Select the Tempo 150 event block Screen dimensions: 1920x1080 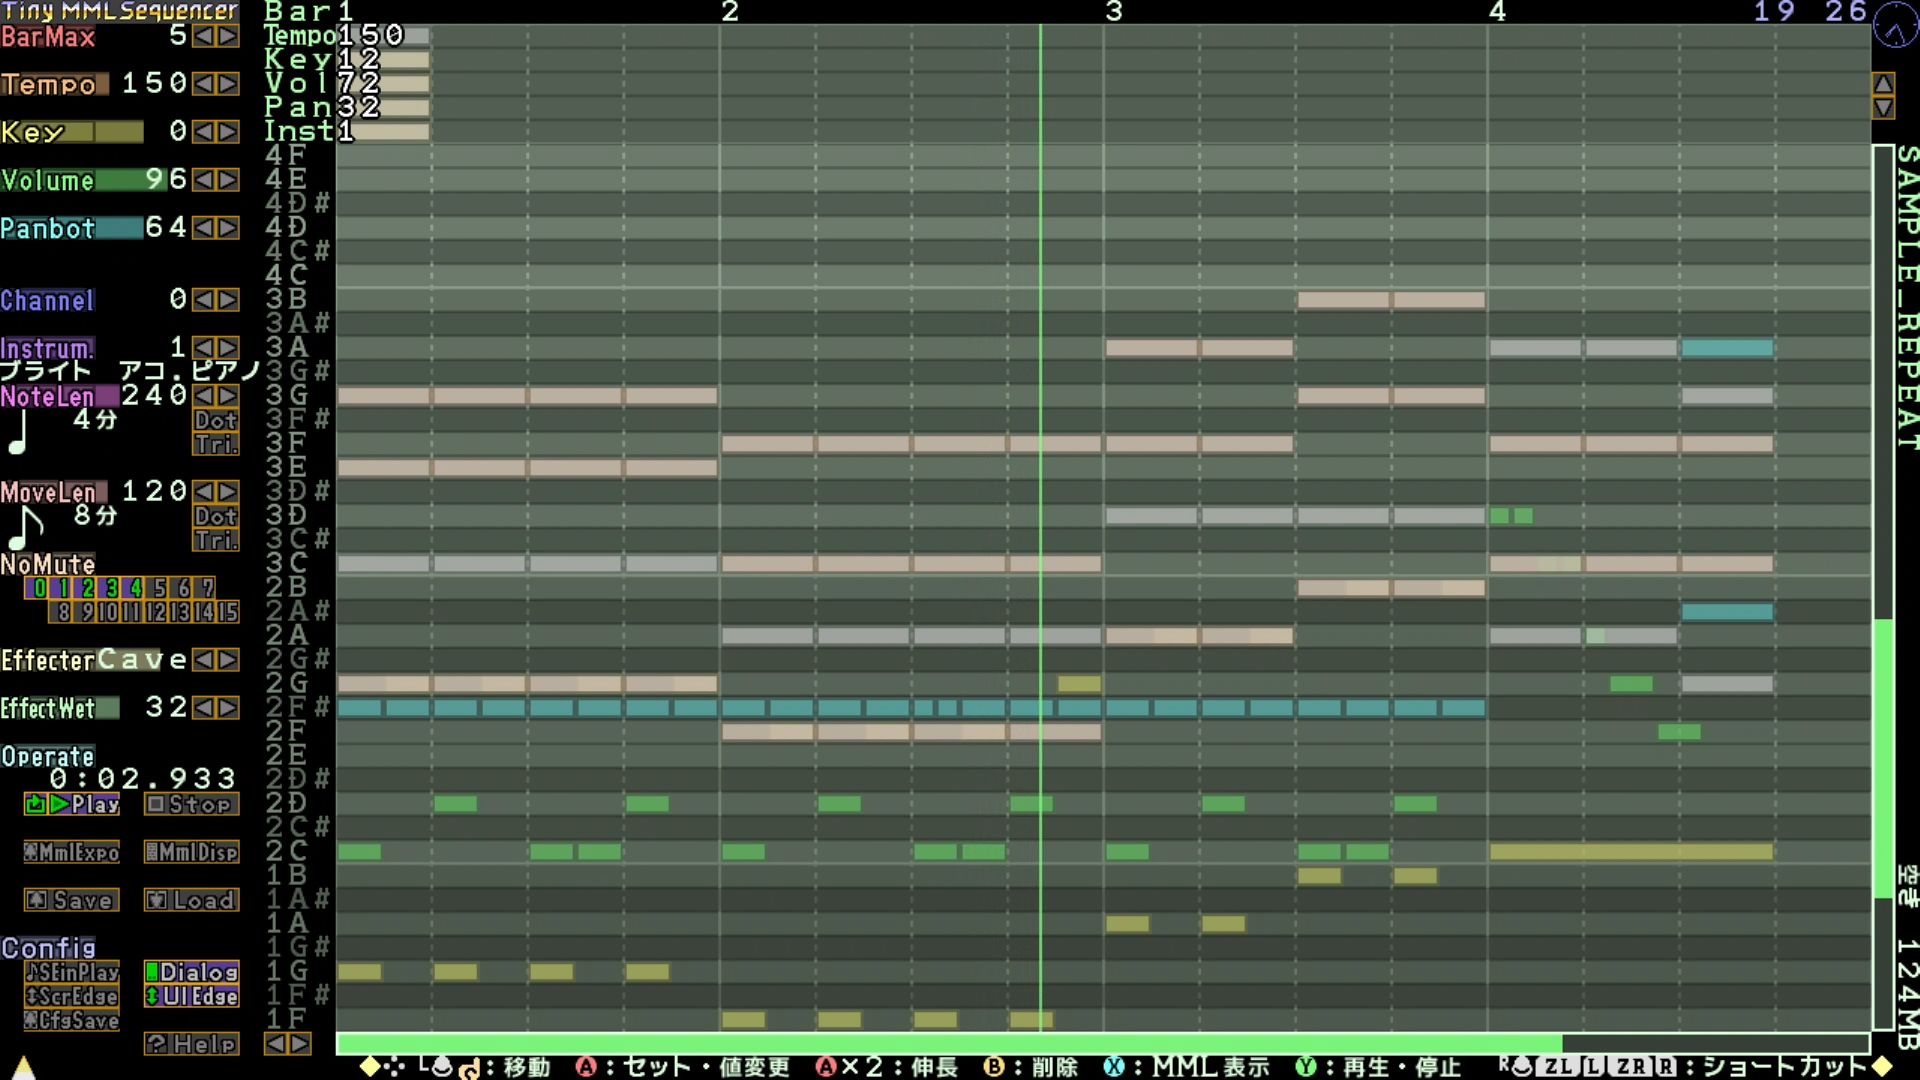384,36
